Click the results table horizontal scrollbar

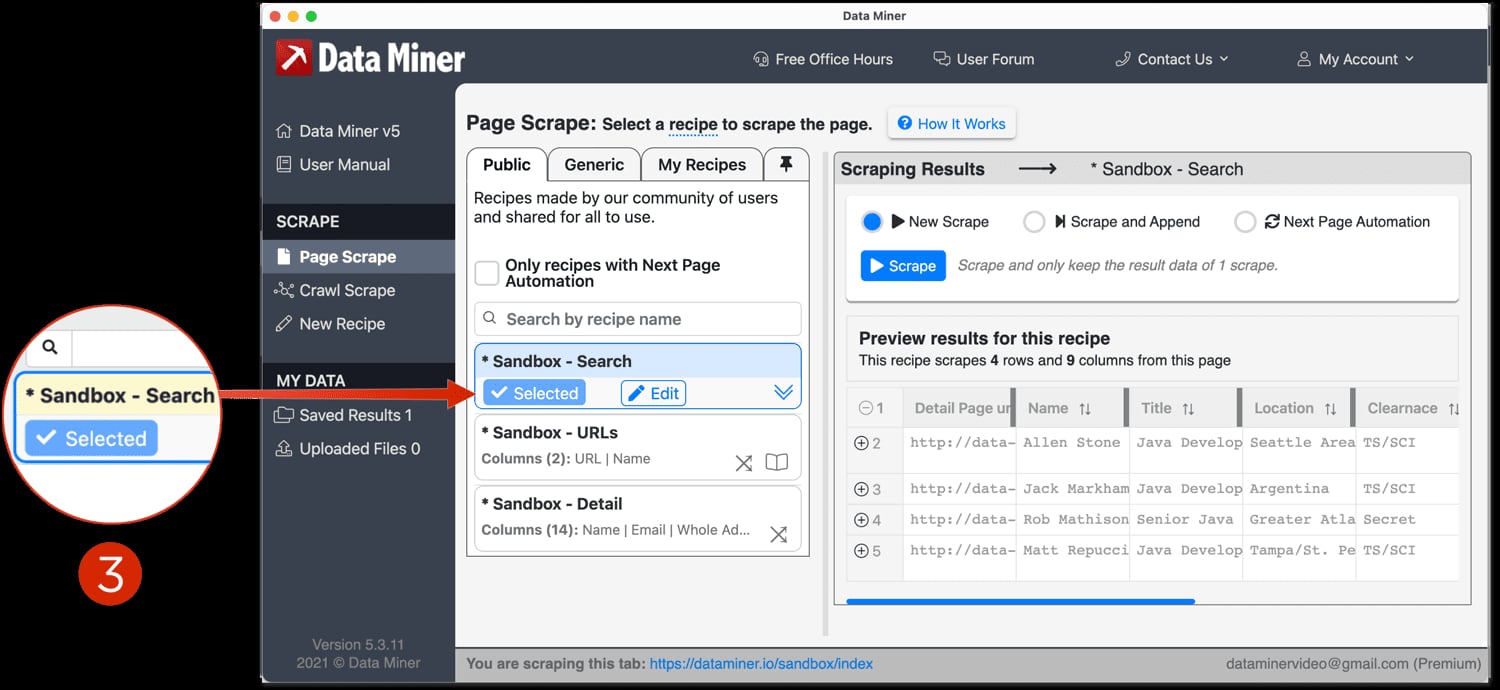[1020, 602]
